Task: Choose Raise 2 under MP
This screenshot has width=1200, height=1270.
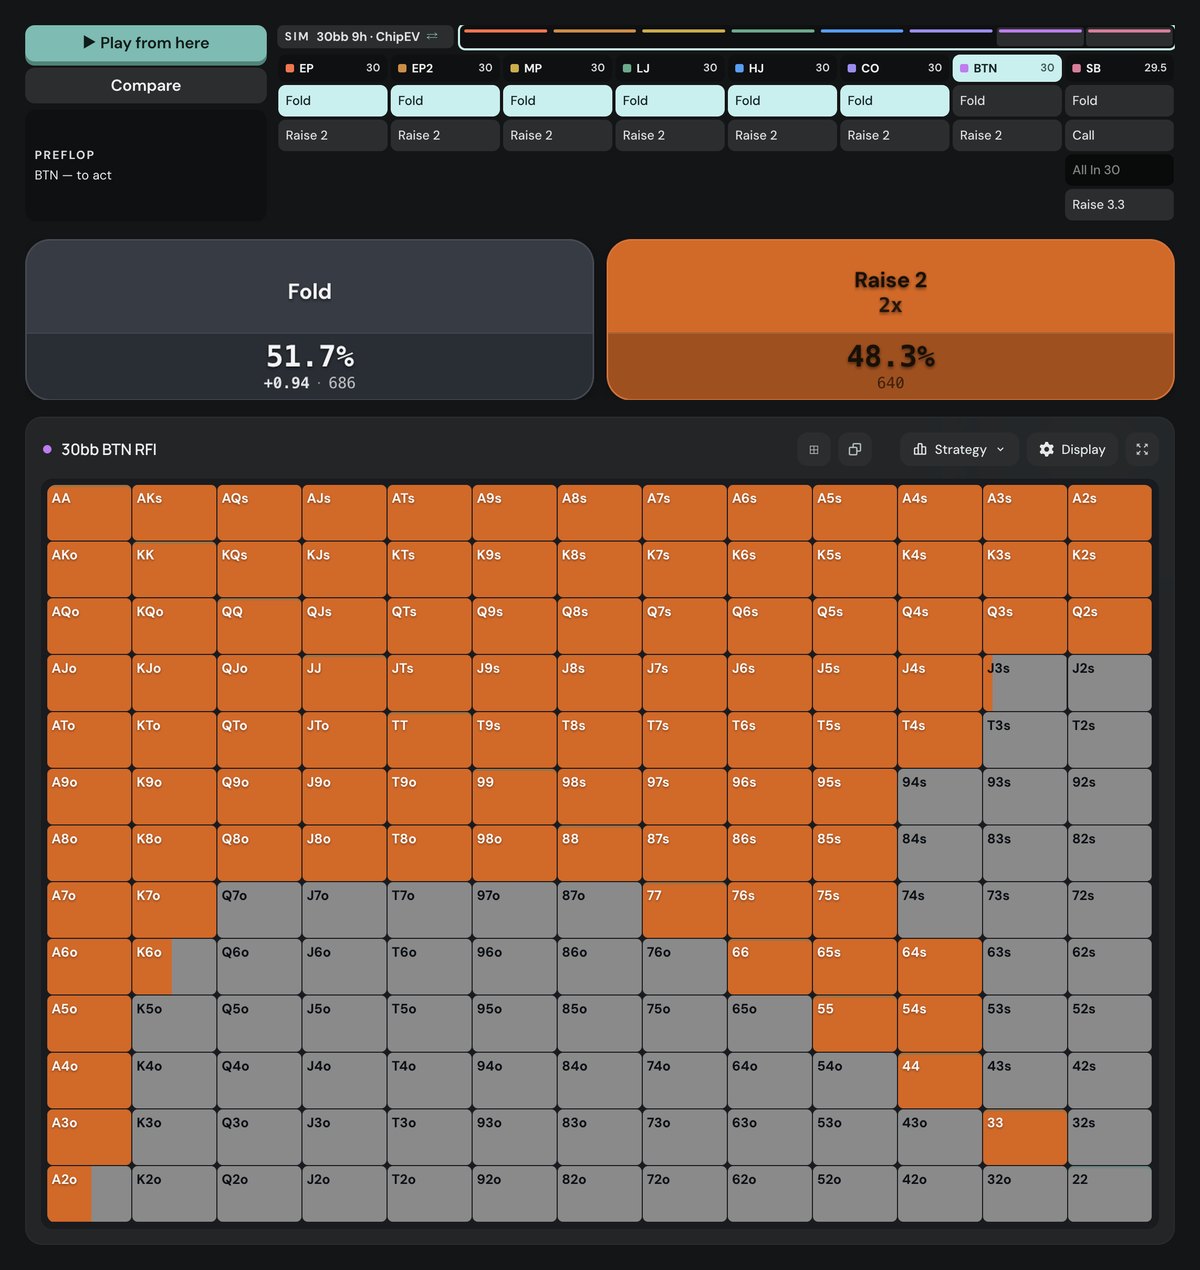Action: coord(557,135)
